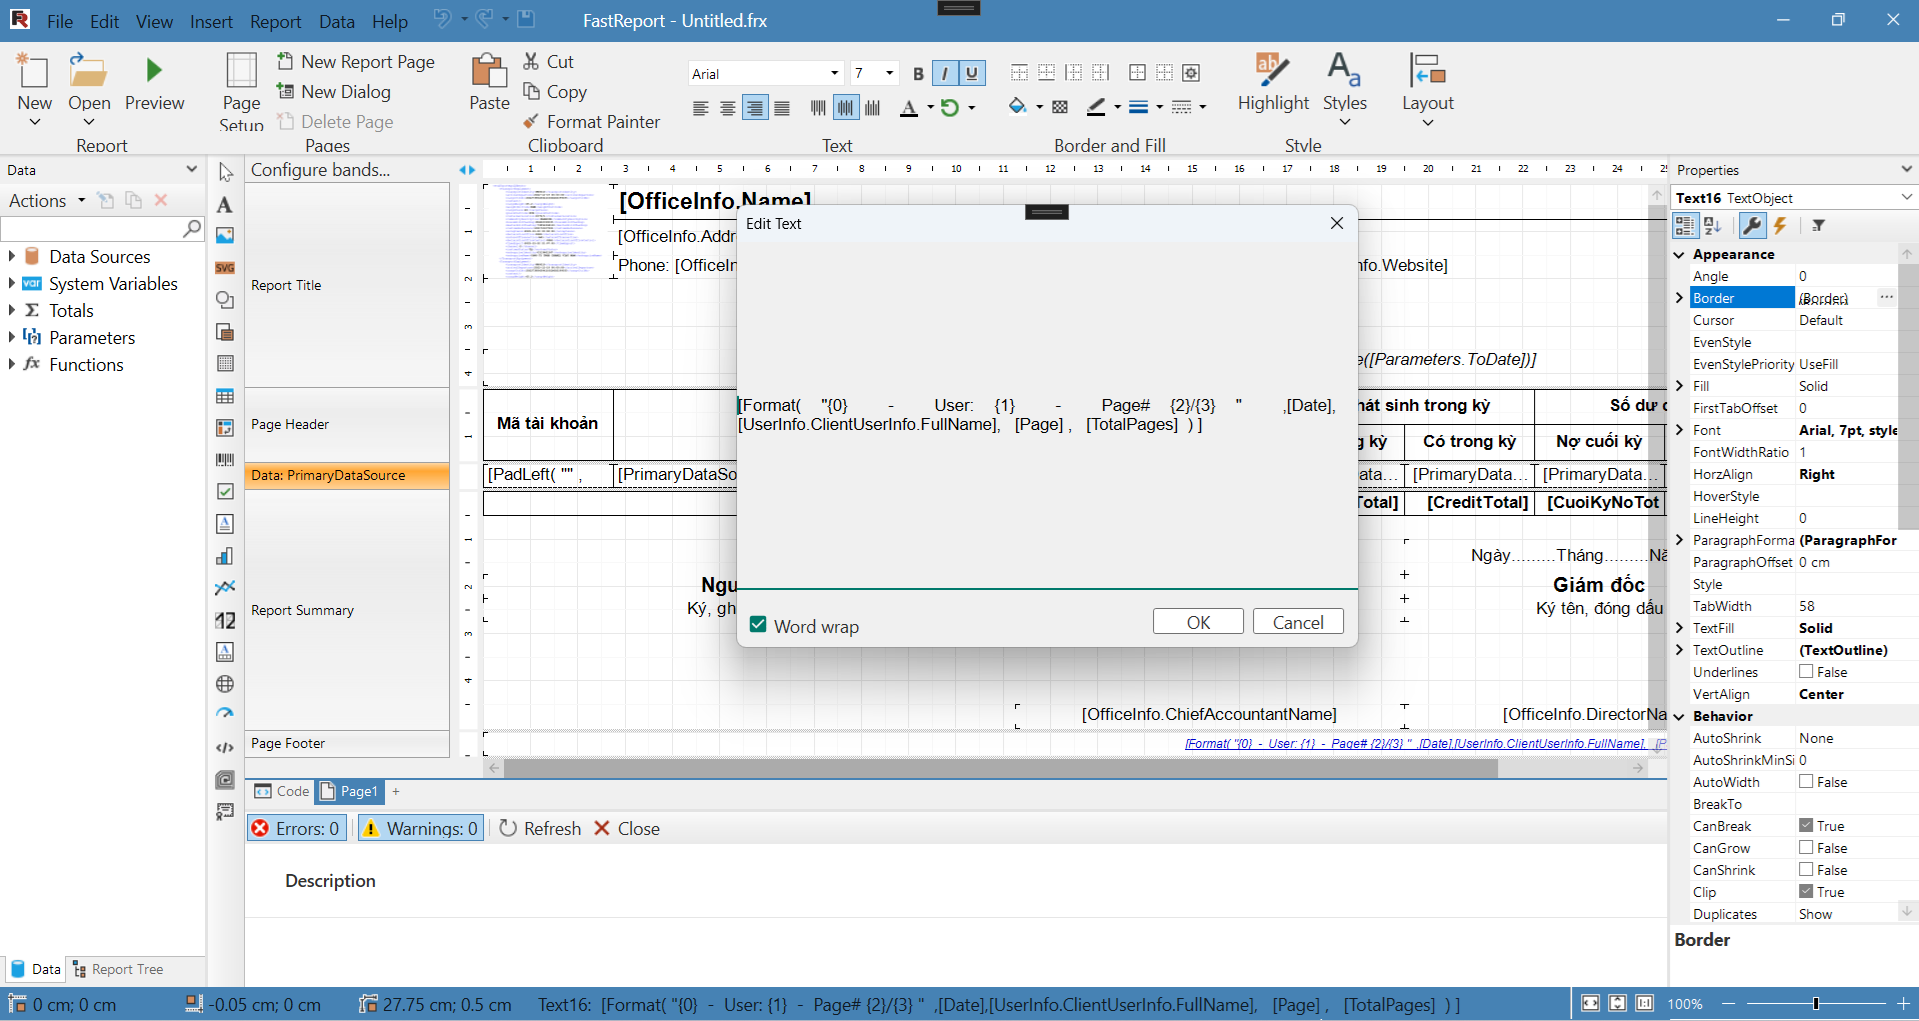This screenshot has height=1021, width=1919.
Task: Enable the CanGrow property checkbox
Action: [x=1806, y=848]
